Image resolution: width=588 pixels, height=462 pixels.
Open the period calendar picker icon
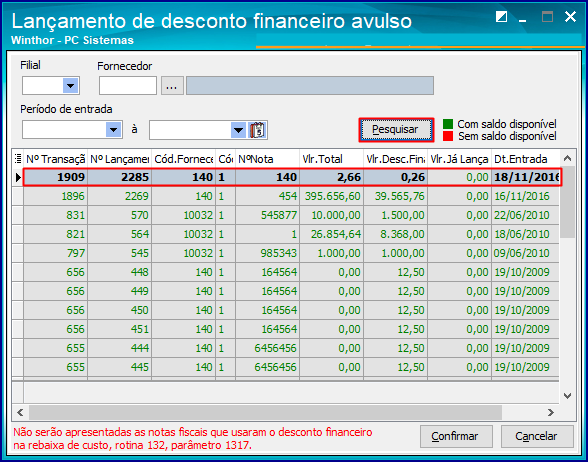[257, 130]
